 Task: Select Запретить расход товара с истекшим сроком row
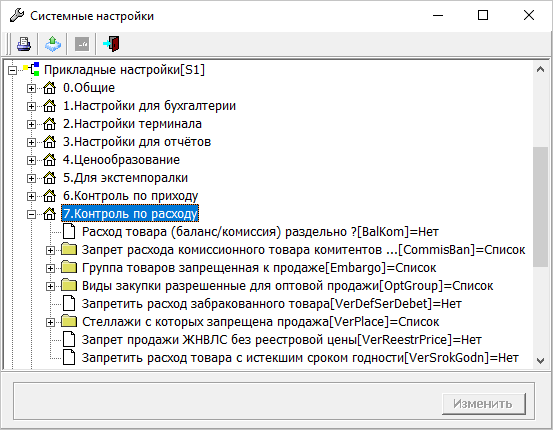click(300, 357)
